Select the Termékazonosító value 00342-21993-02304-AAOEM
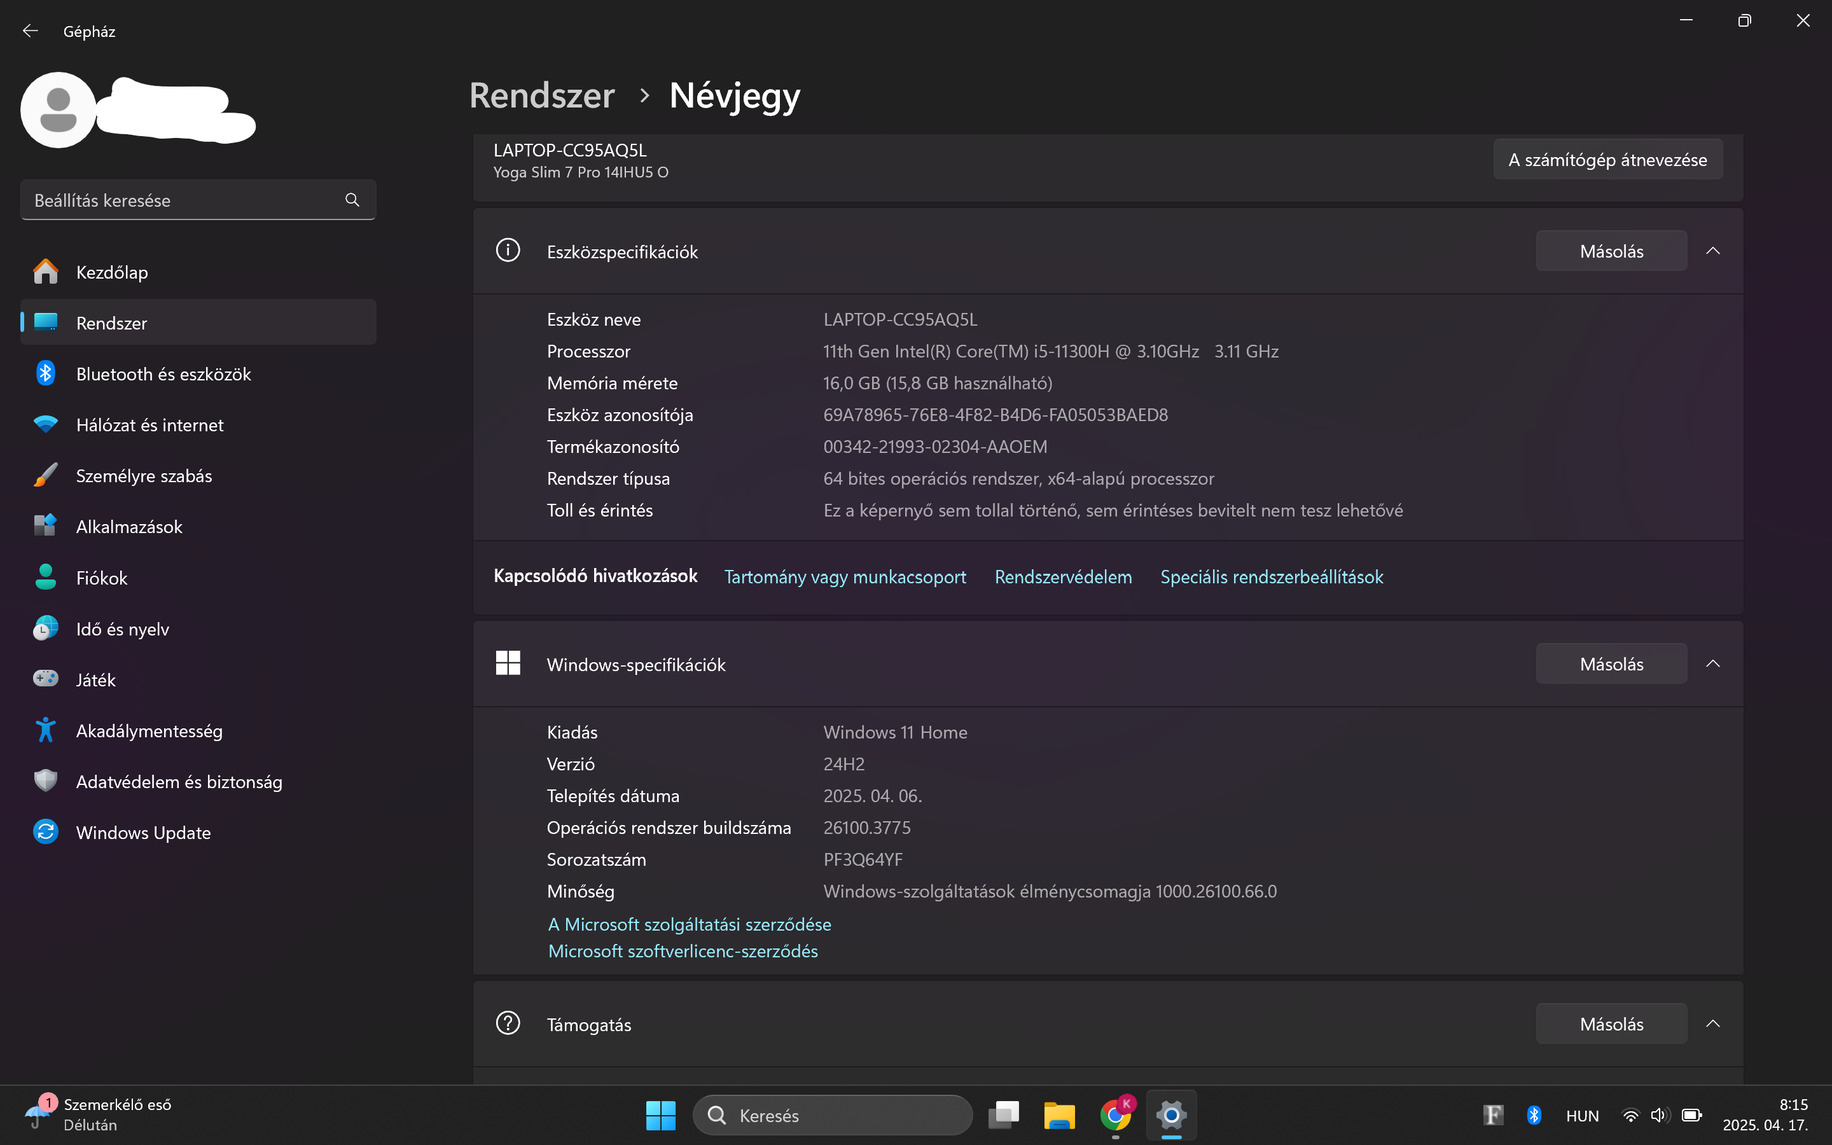Screen dimensions: 1832x1145 [x=935, y=447]
